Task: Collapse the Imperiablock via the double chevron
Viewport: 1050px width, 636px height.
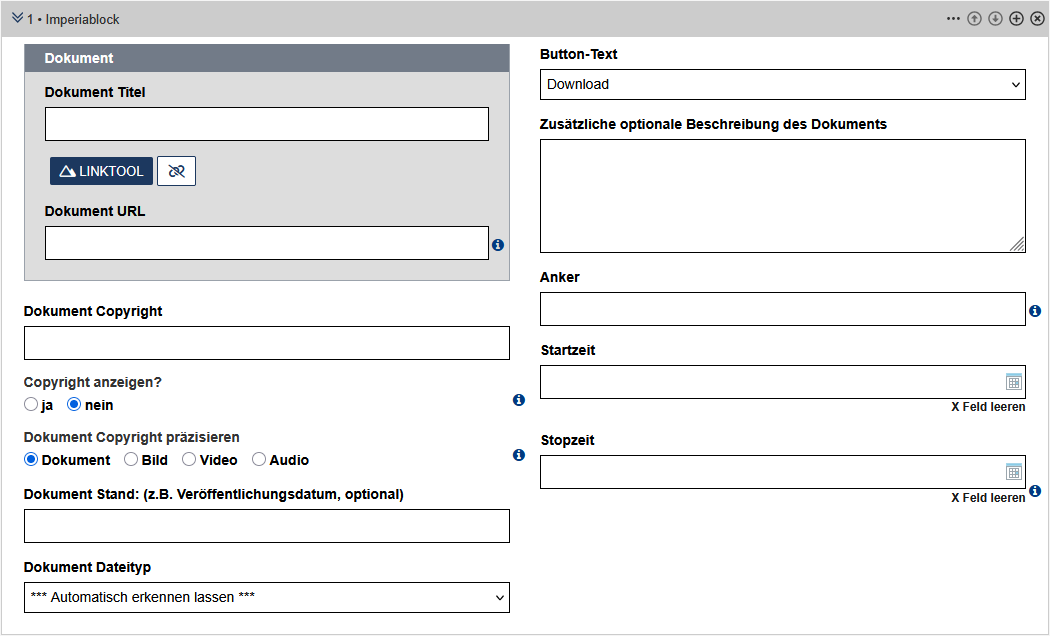Action: (15, 17)
